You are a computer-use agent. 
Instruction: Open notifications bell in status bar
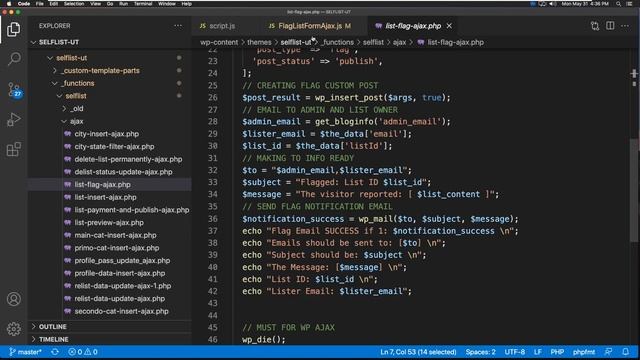[x=625, y=352]
